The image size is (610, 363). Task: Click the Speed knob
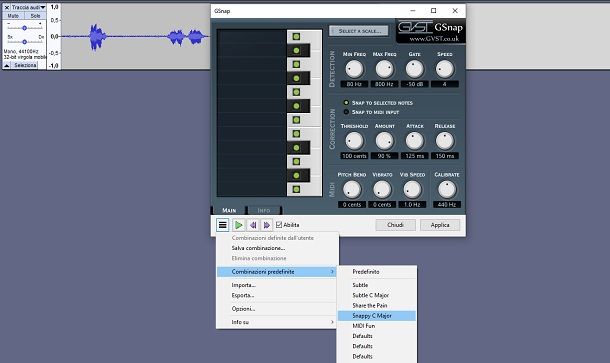(x=444, y=69)
